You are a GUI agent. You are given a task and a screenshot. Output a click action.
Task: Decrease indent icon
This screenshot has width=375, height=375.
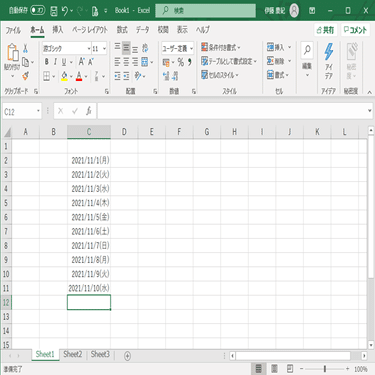pos(117,77)
